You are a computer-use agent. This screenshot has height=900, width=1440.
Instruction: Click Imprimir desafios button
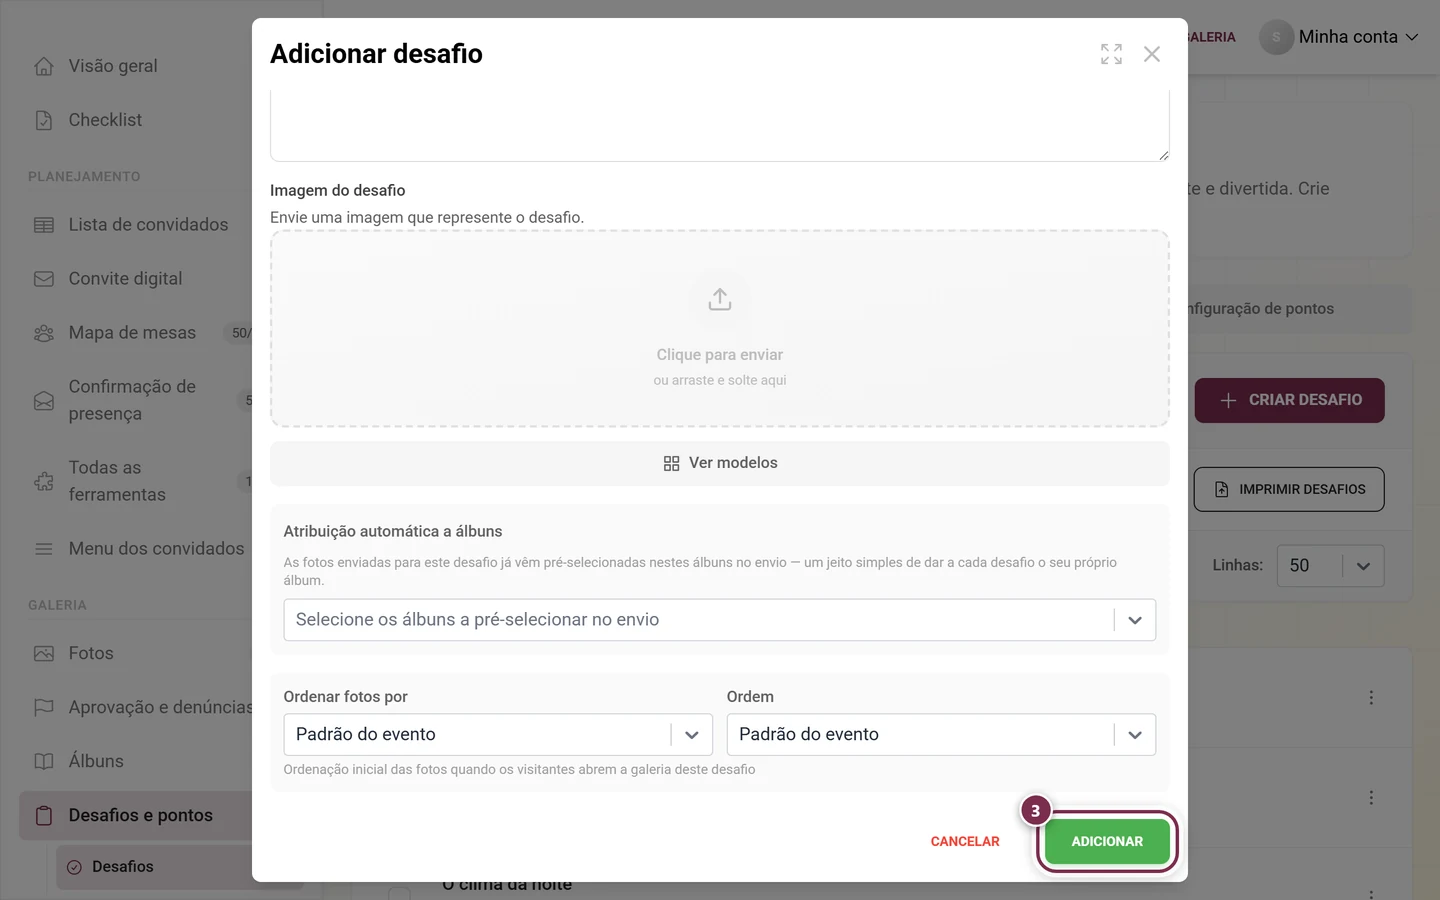(1289, 490)
